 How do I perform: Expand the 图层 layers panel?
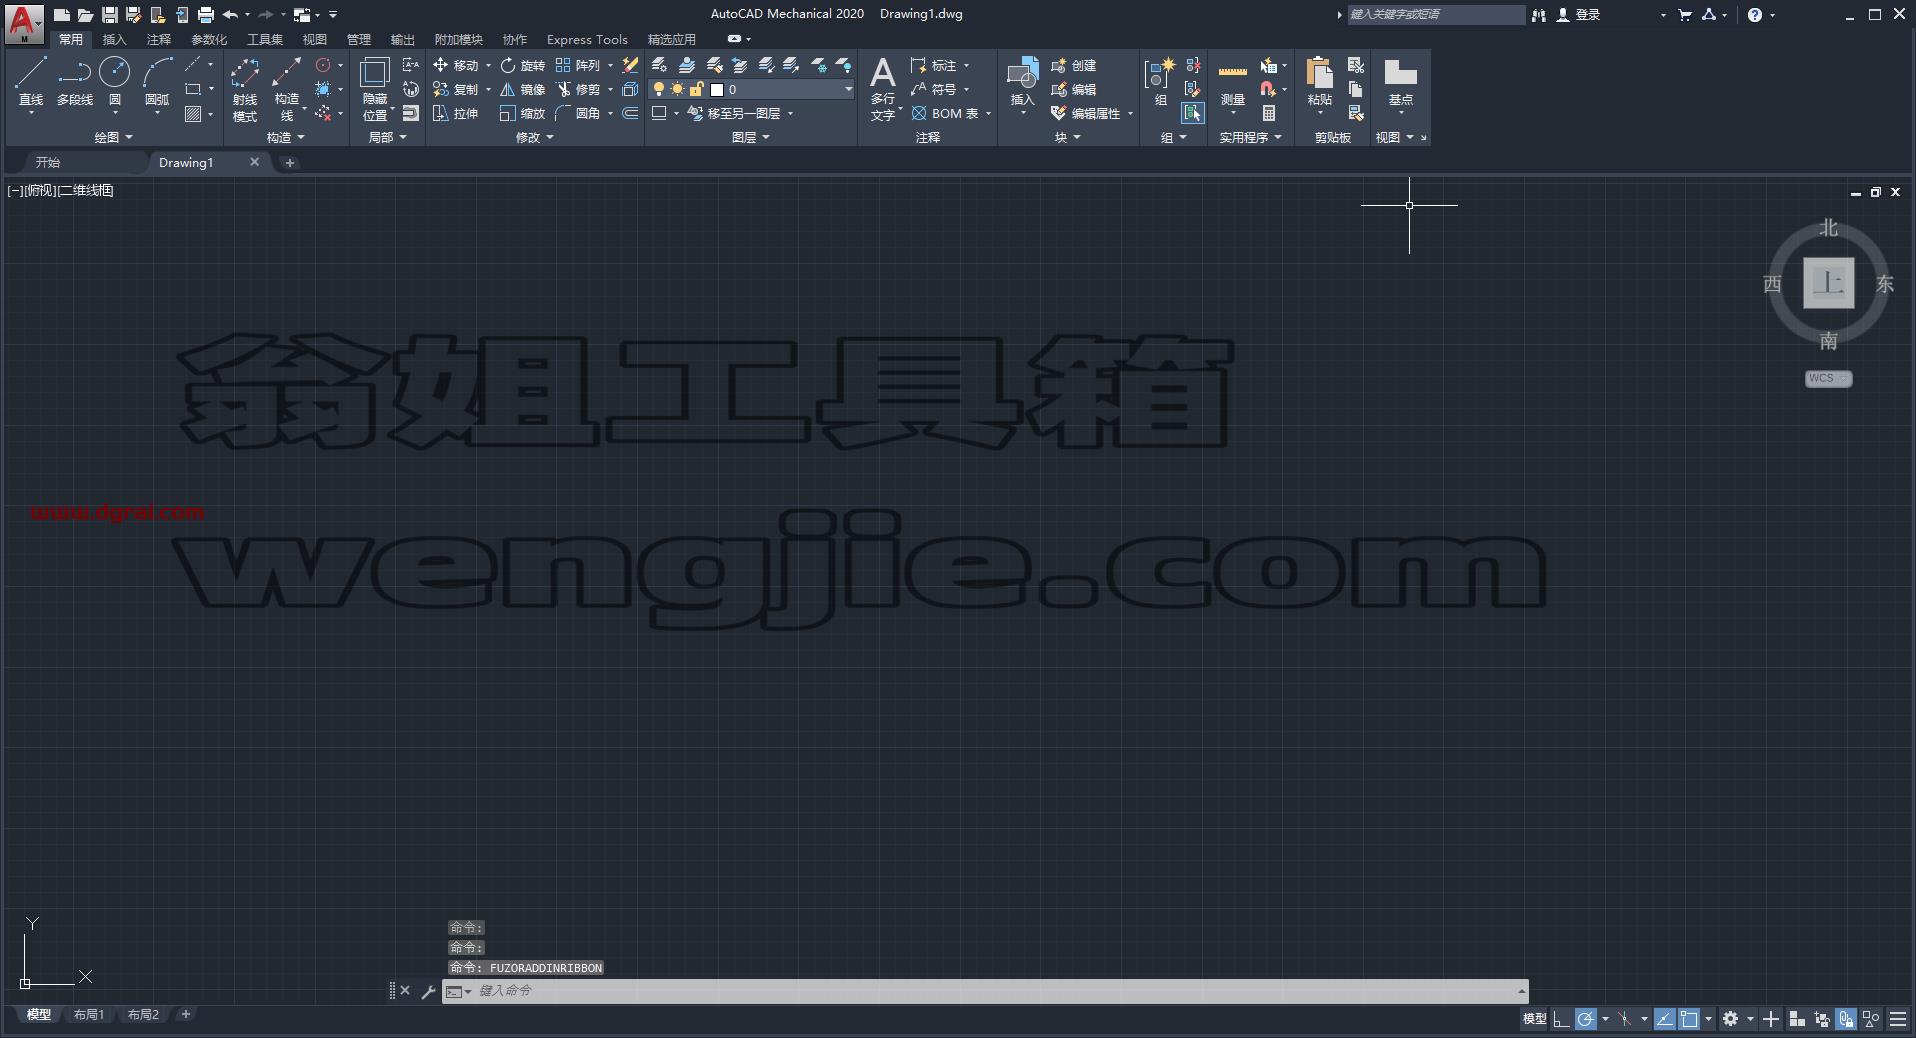751,137
